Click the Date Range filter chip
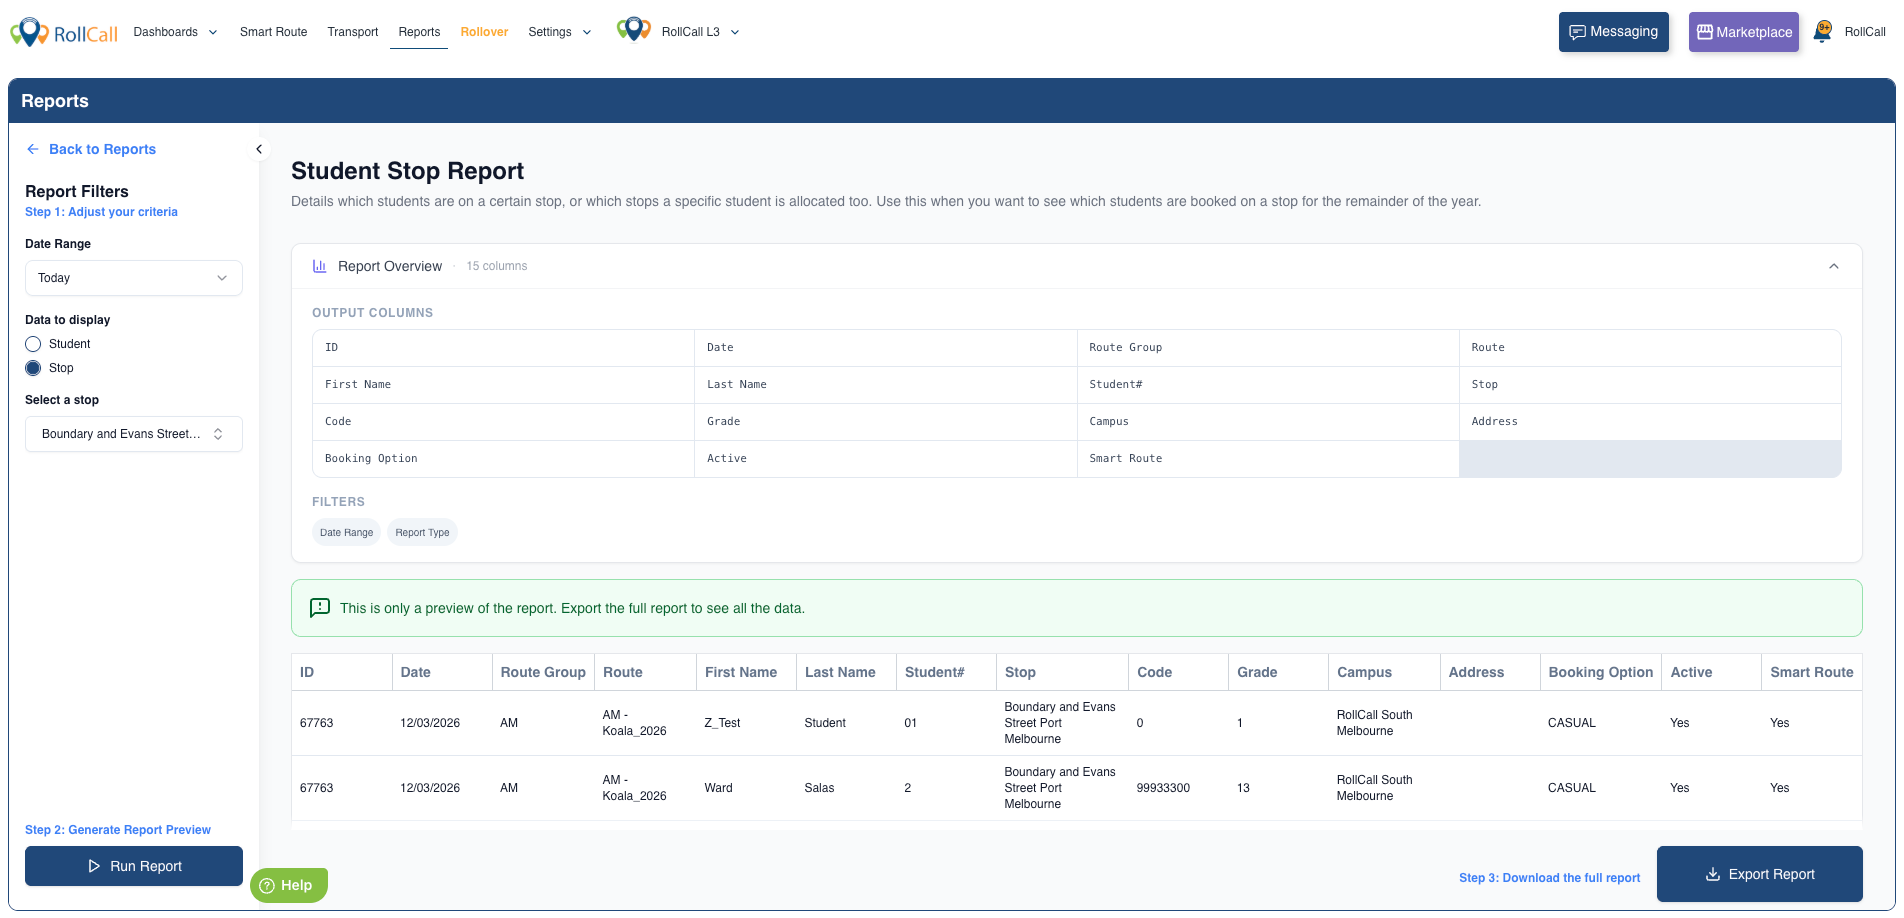 point(346,533)
